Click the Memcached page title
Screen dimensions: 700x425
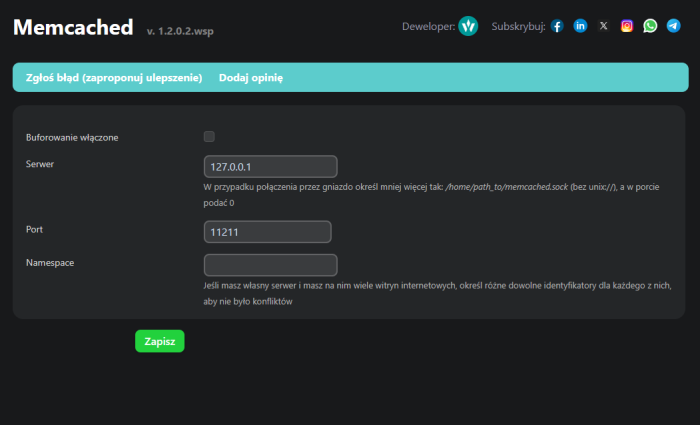click(72, 27)
